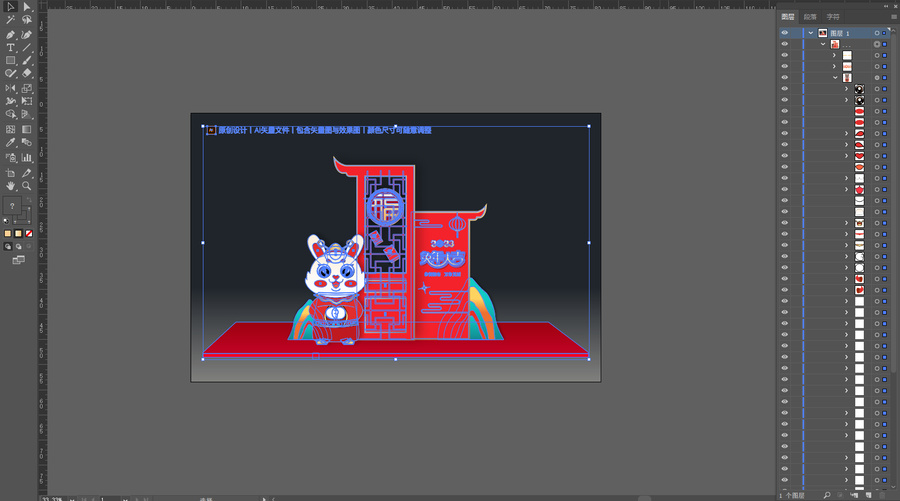Select Draw Behind mode
900x501 pixels.
pyautogui.click(x=18, y=247)
